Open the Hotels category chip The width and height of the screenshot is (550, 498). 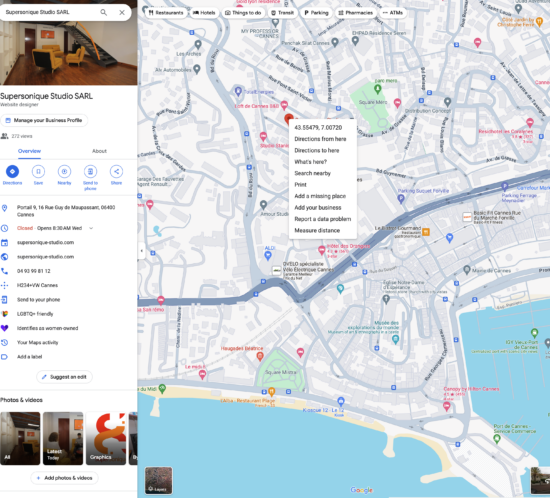(x=204, y=13)
